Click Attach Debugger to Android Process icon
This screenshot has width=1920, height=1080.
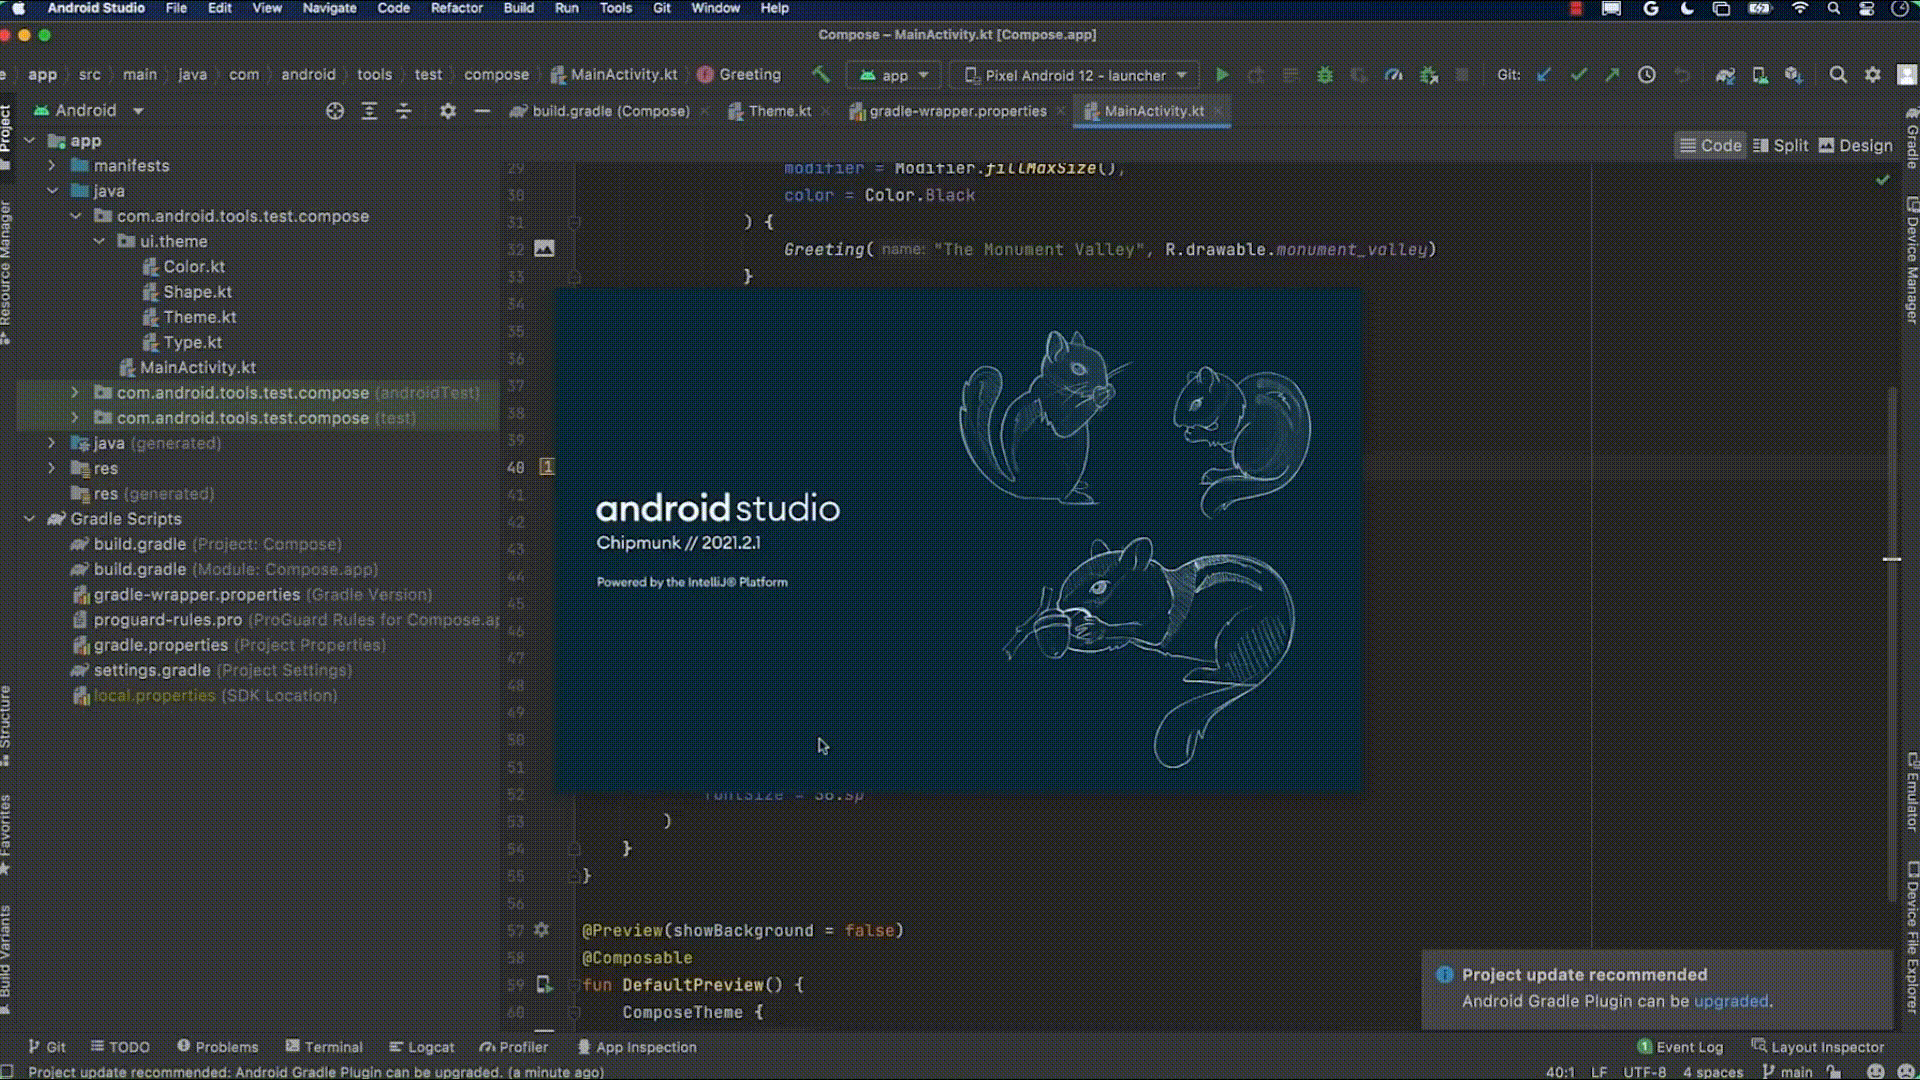pos(1429,75)
